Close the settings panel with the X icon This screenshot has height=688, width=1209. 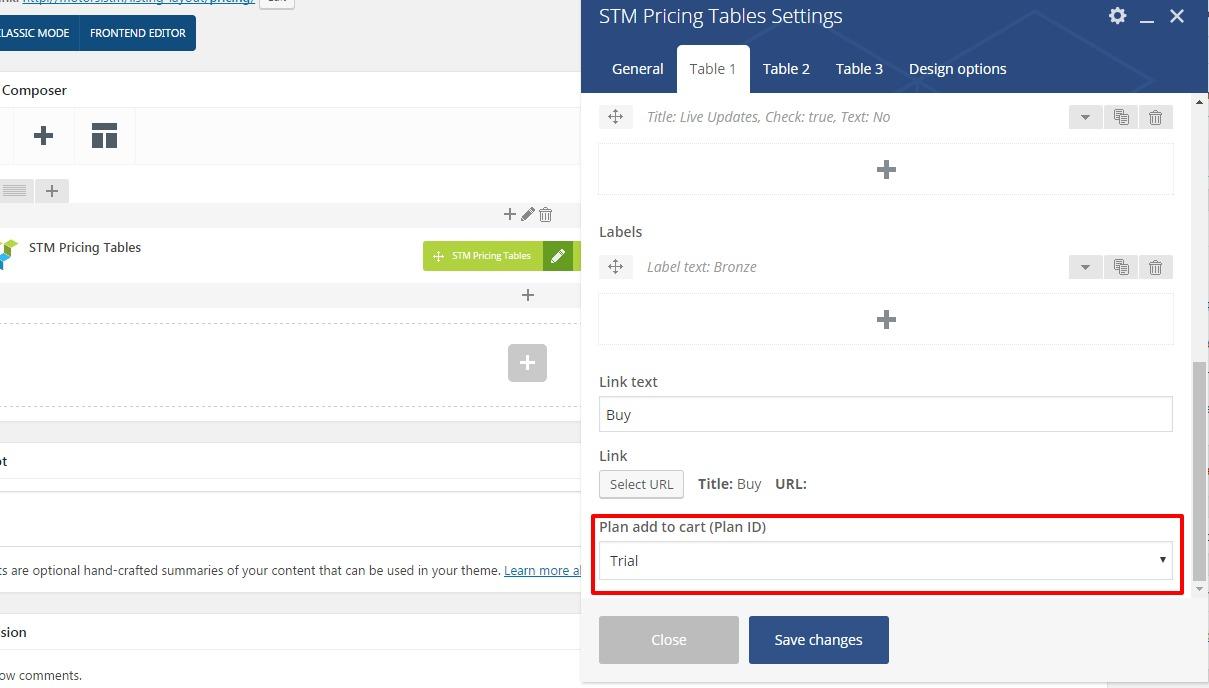click(x=1177, y=16)
